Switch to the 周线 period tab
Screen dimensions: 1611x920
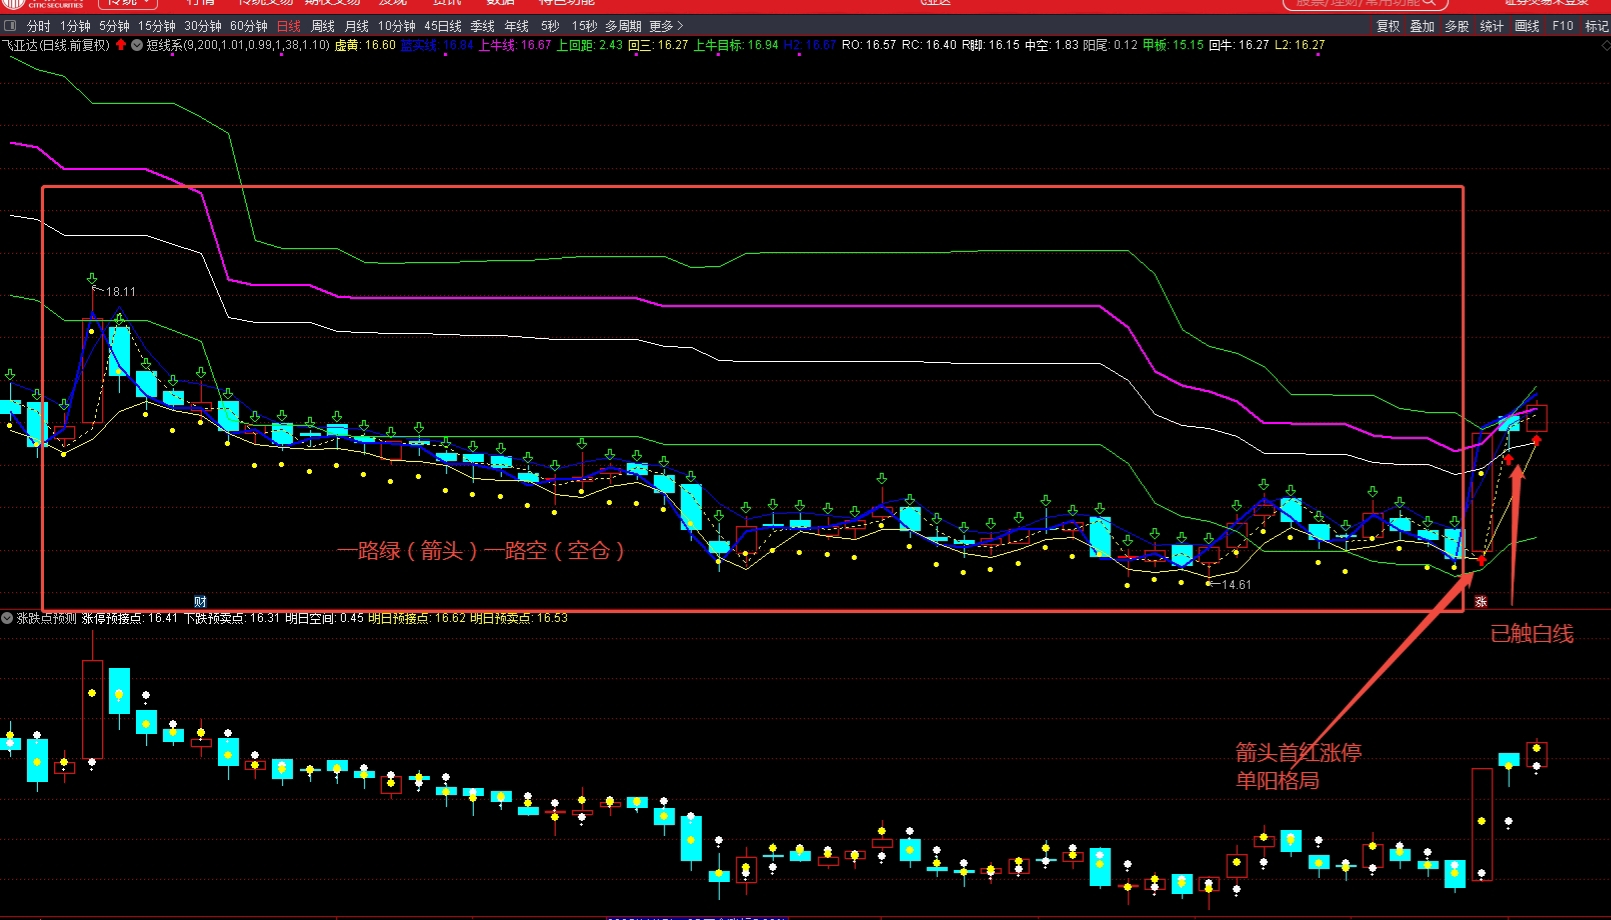[323, 26]
